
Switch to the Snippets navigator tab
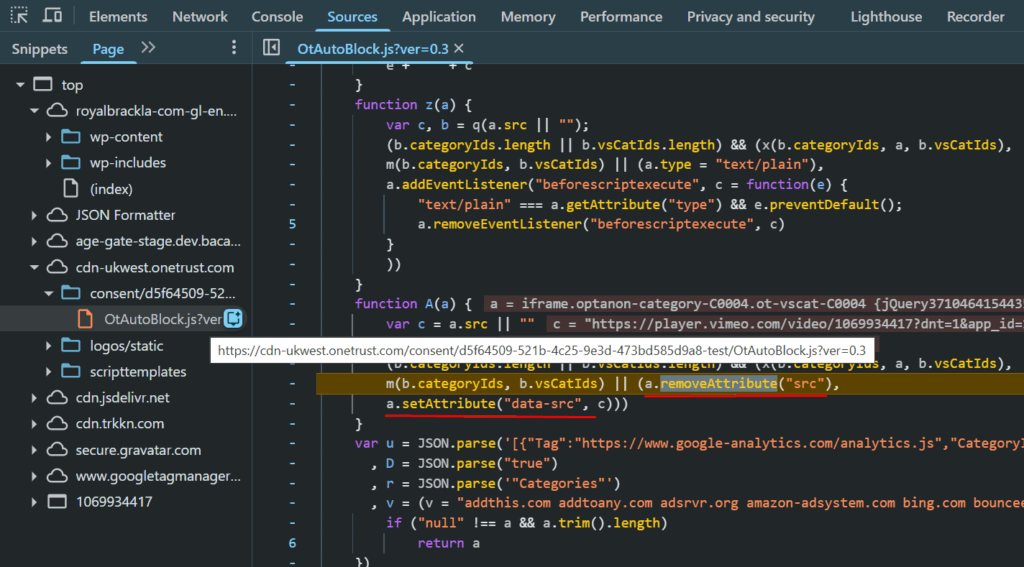40,49
